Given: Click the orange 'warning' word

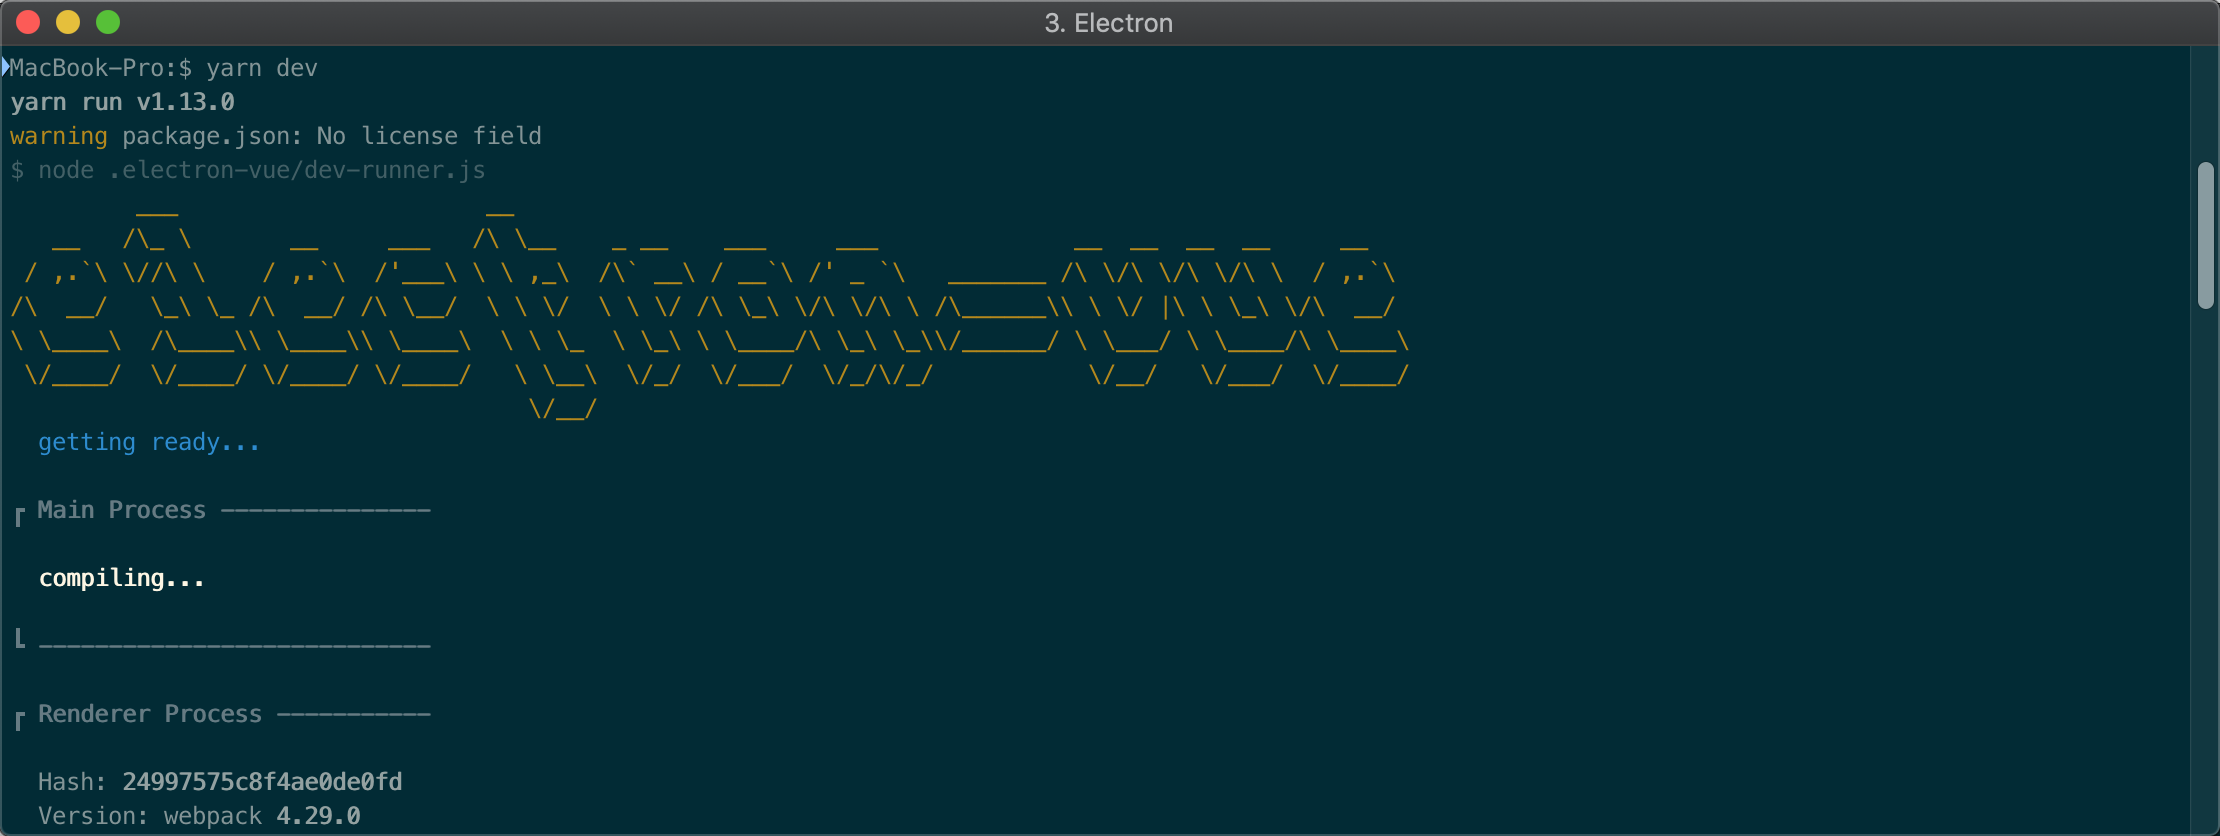Looking at the screenshot, I should [x=58, y=136].
